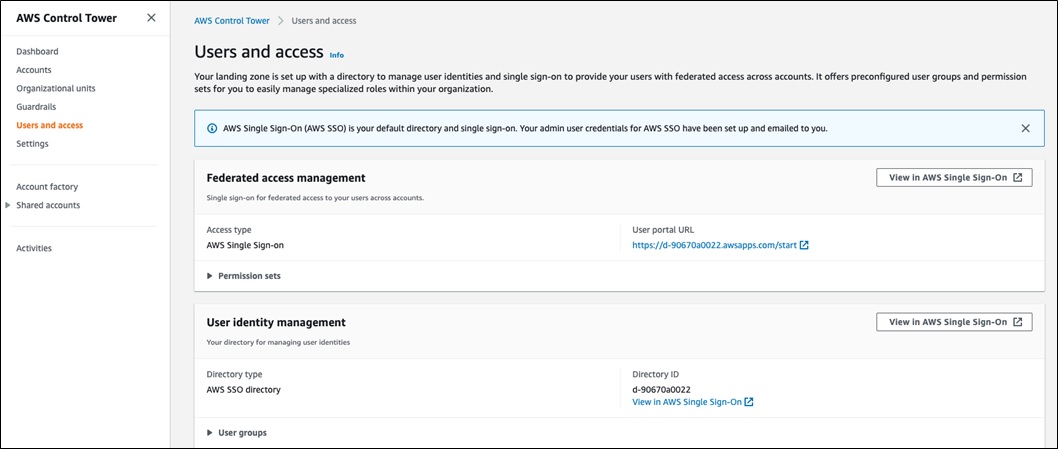Open Account factory page
Screen dimensions: 1059x450
click(47, 186)
